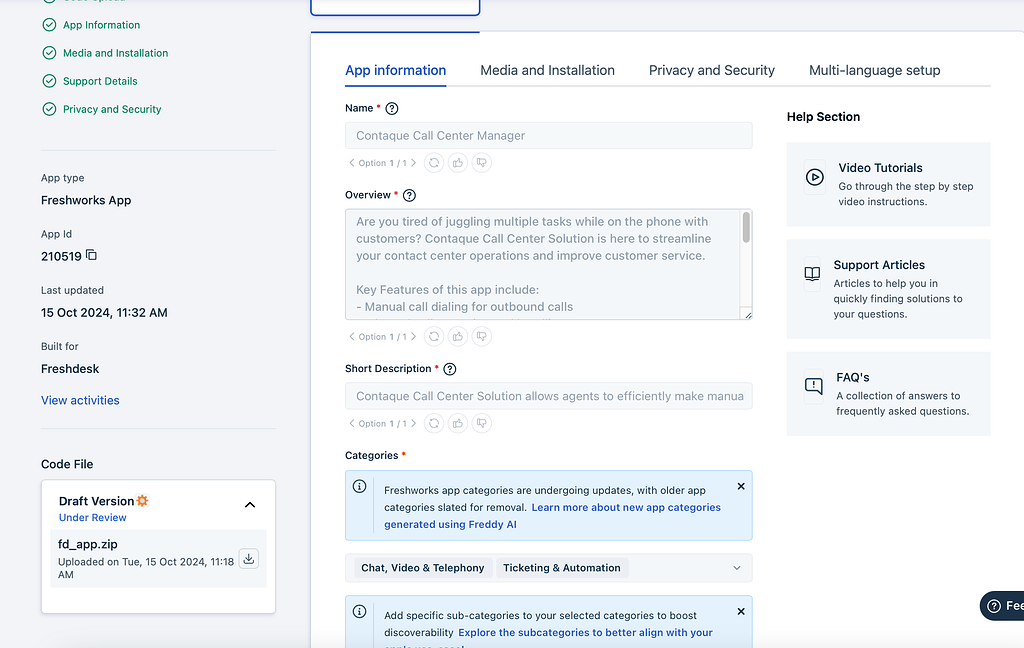The width and height of the screenshot is (1024, 648).
Task: Dismiss the Freddy AI categories notice
Action: (741, 486)
